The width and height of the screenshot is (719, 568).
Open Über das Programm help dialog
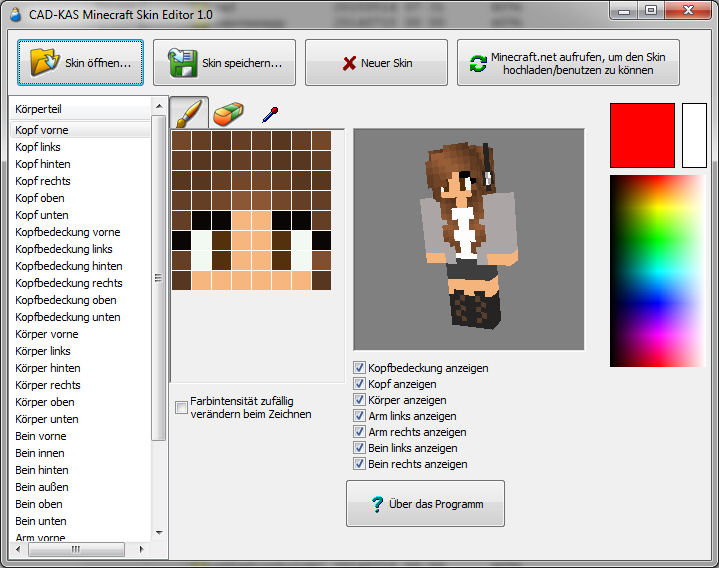425,504
